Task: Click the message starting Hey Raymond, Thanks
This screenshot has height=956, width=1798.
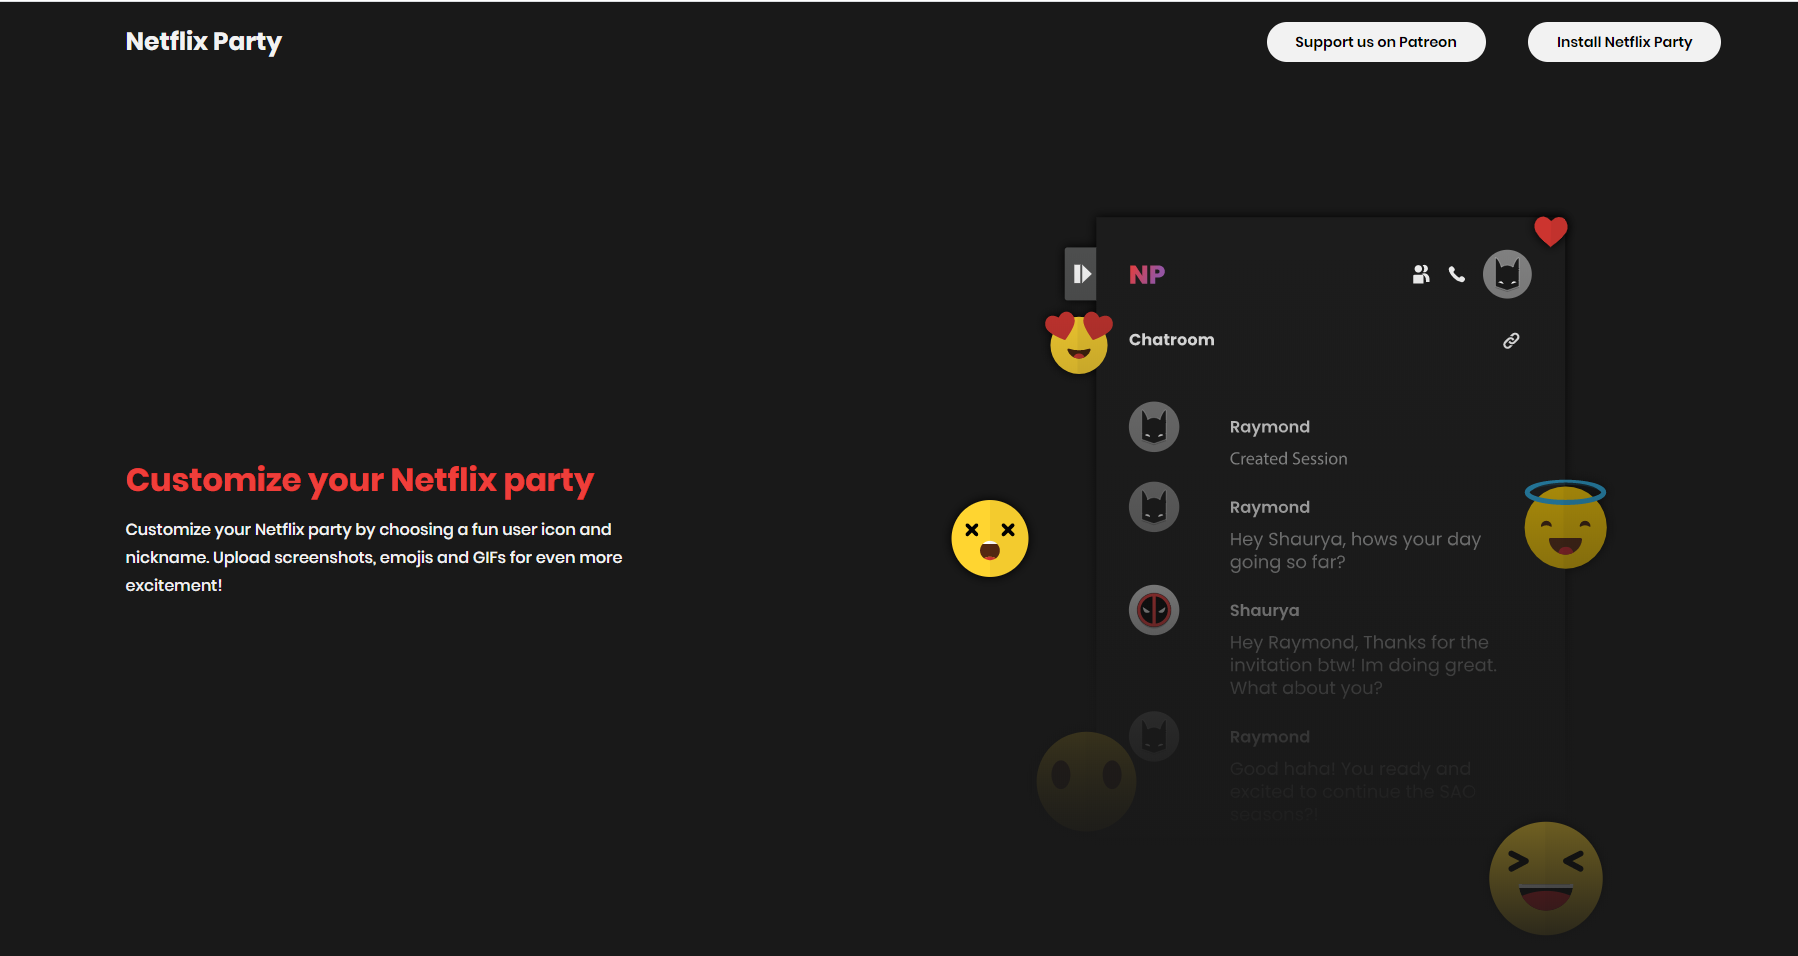Action: coord(1363,665)
